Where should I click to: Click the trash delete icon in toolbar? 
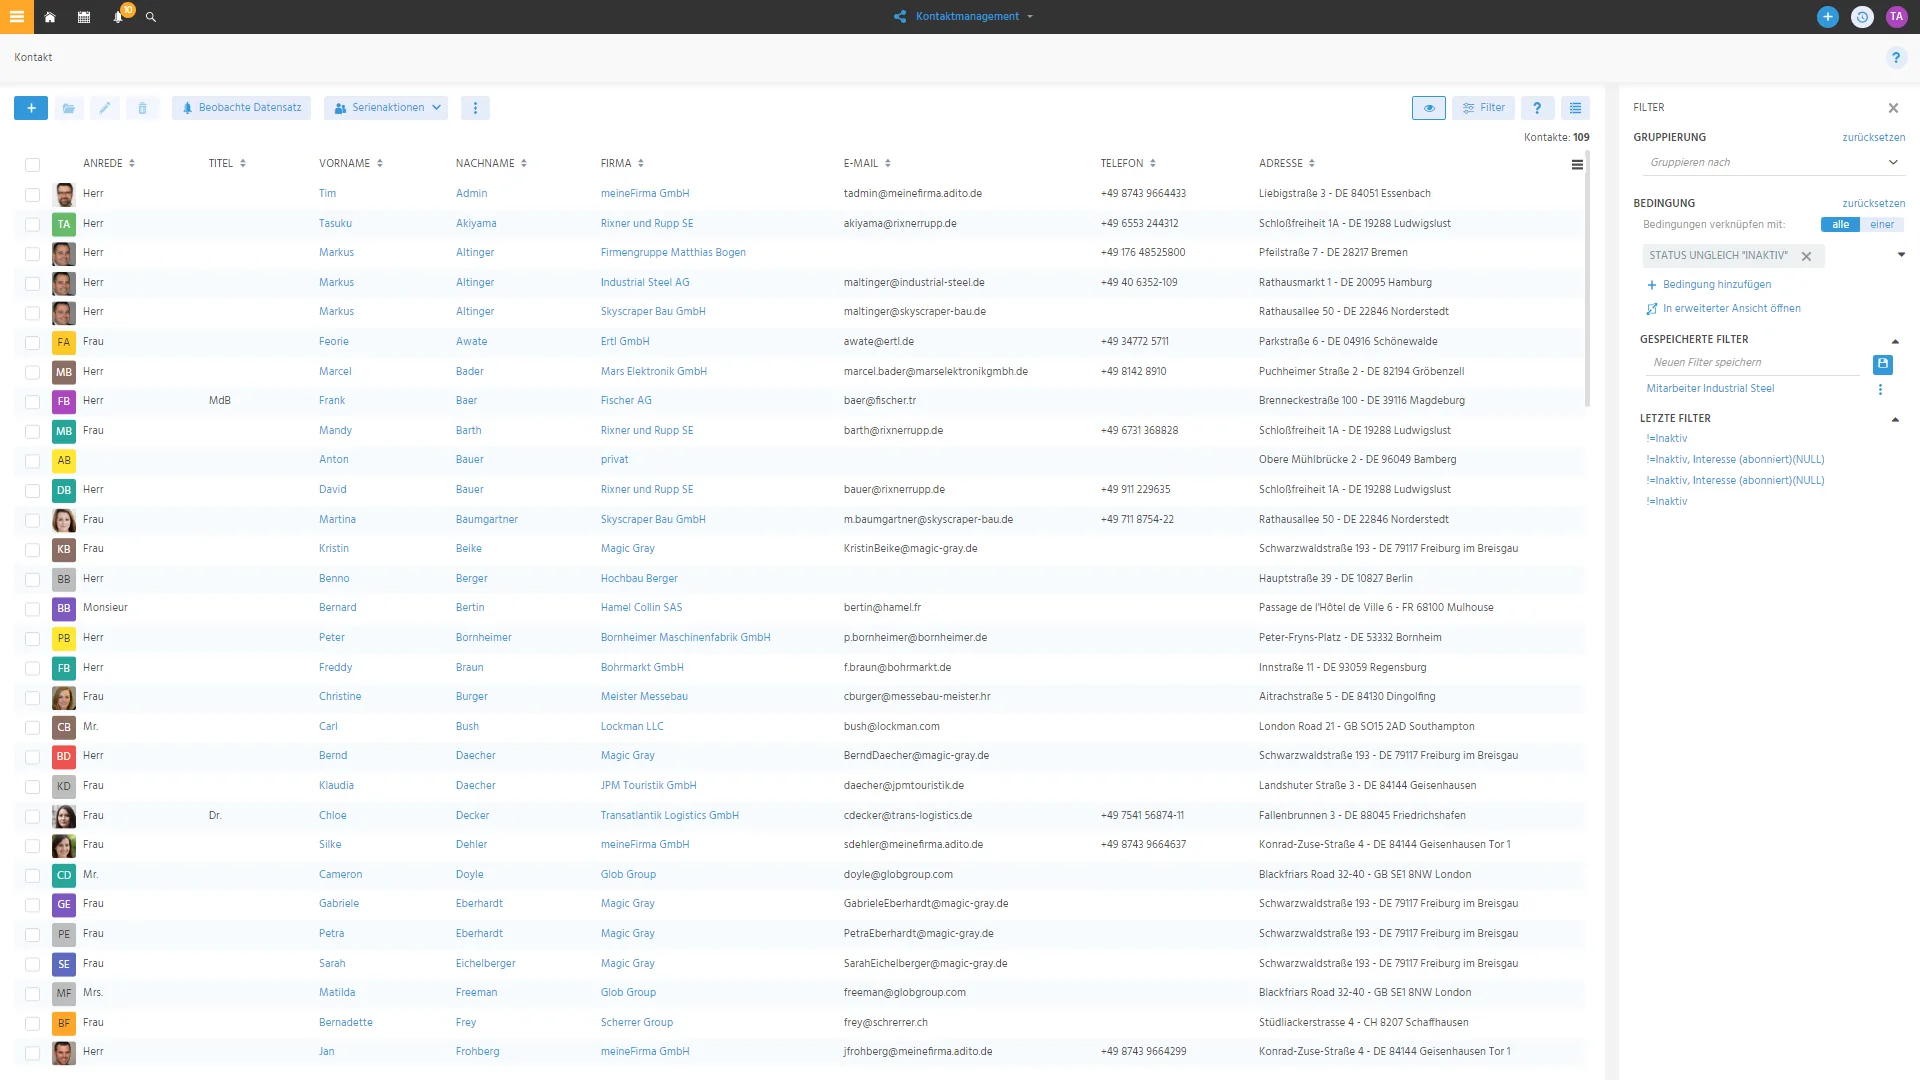click(142, 108)
